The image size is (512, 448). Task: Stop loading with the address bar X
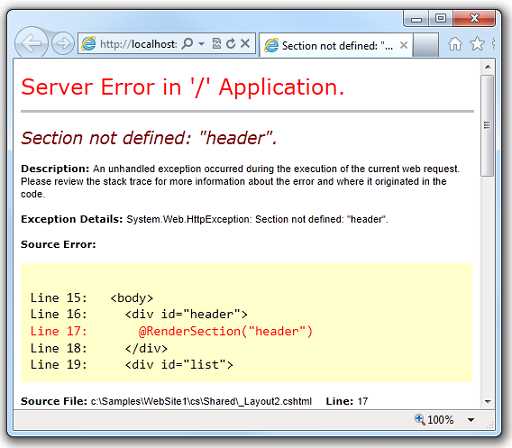click(245, 43)
